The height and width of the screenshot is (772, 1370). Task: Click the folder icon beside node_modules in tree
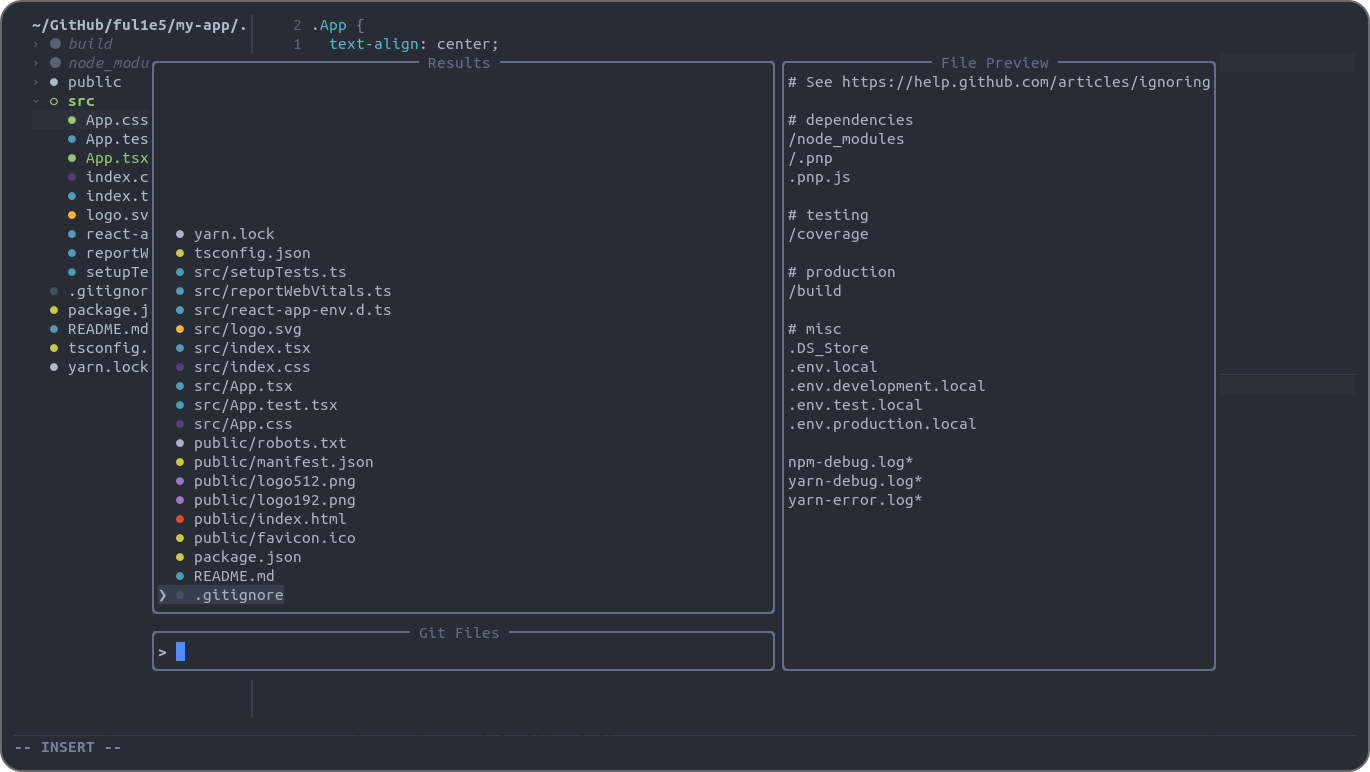click(x=55, y=63)
